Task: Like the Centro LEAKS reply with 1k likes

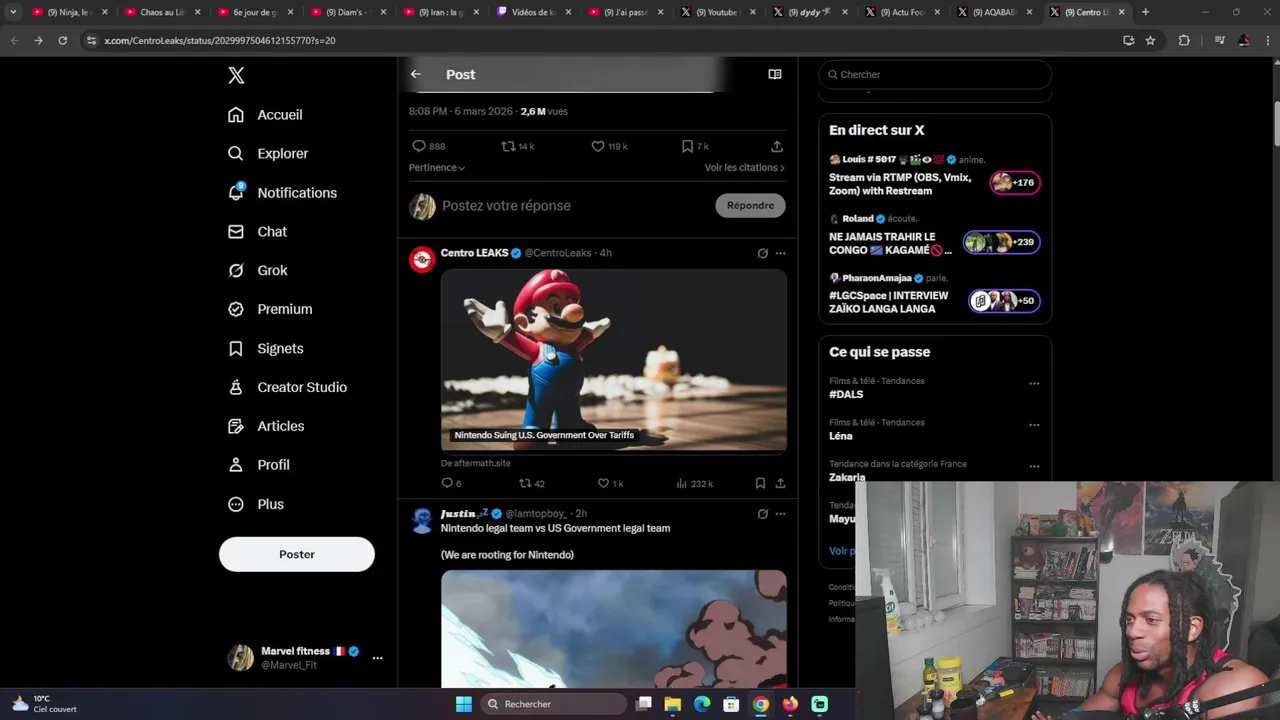Action: click(x=610, y=483)
